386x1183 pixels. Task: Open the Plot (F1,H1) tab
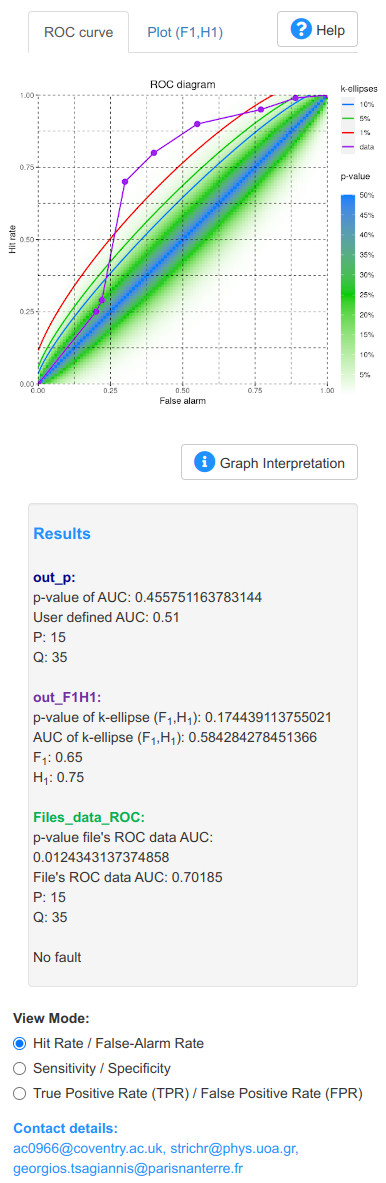pyautogui.click(x=185, y=32)
